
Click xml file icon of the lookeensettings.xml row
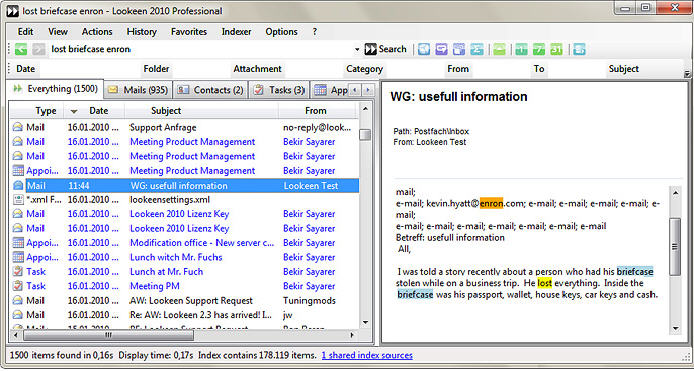pyautogui.click(x=18, y=200)
